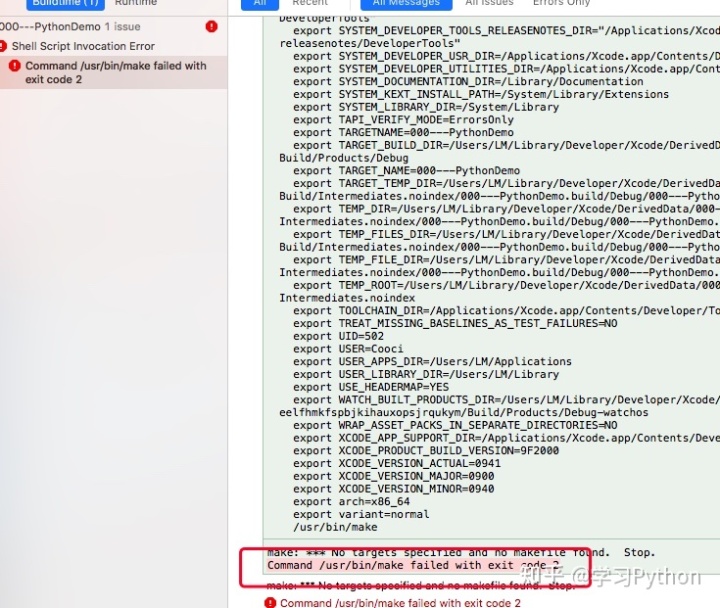Click 'export USER_APPS_DIR=/Users/LM/Applications' line
This screenshot has height=608, width=720.
[x=433, y=362]
